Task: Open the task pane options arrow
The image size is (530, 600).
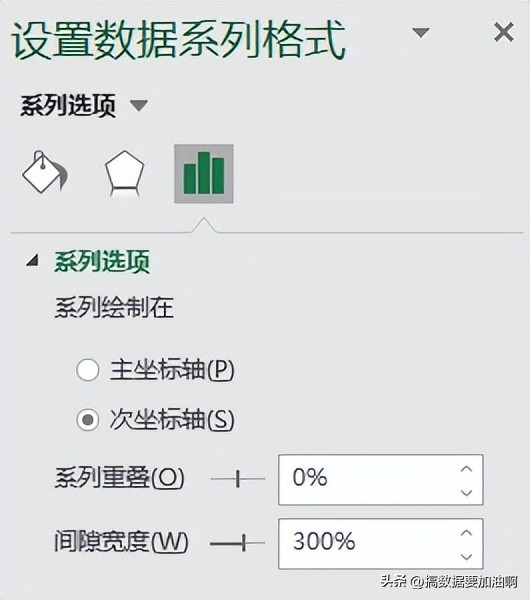Action: pos(421,33)
